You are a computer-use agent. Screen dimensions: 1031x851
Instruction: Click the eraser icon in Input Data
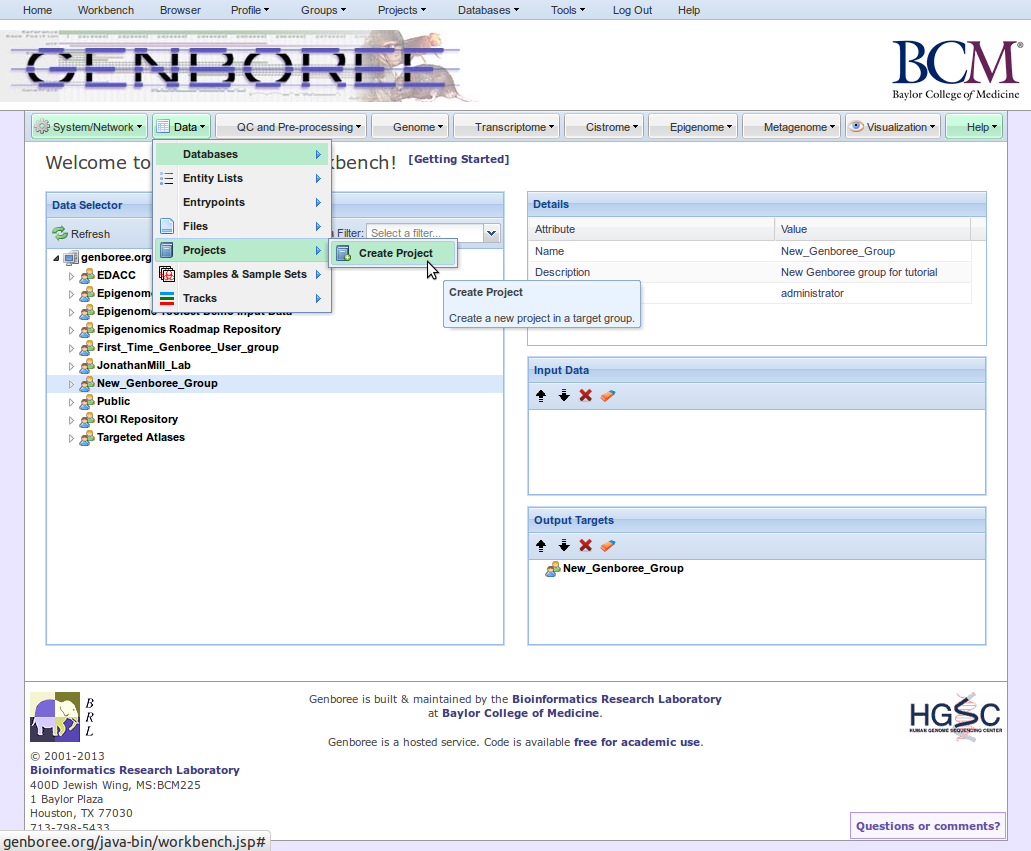(608, 396)
